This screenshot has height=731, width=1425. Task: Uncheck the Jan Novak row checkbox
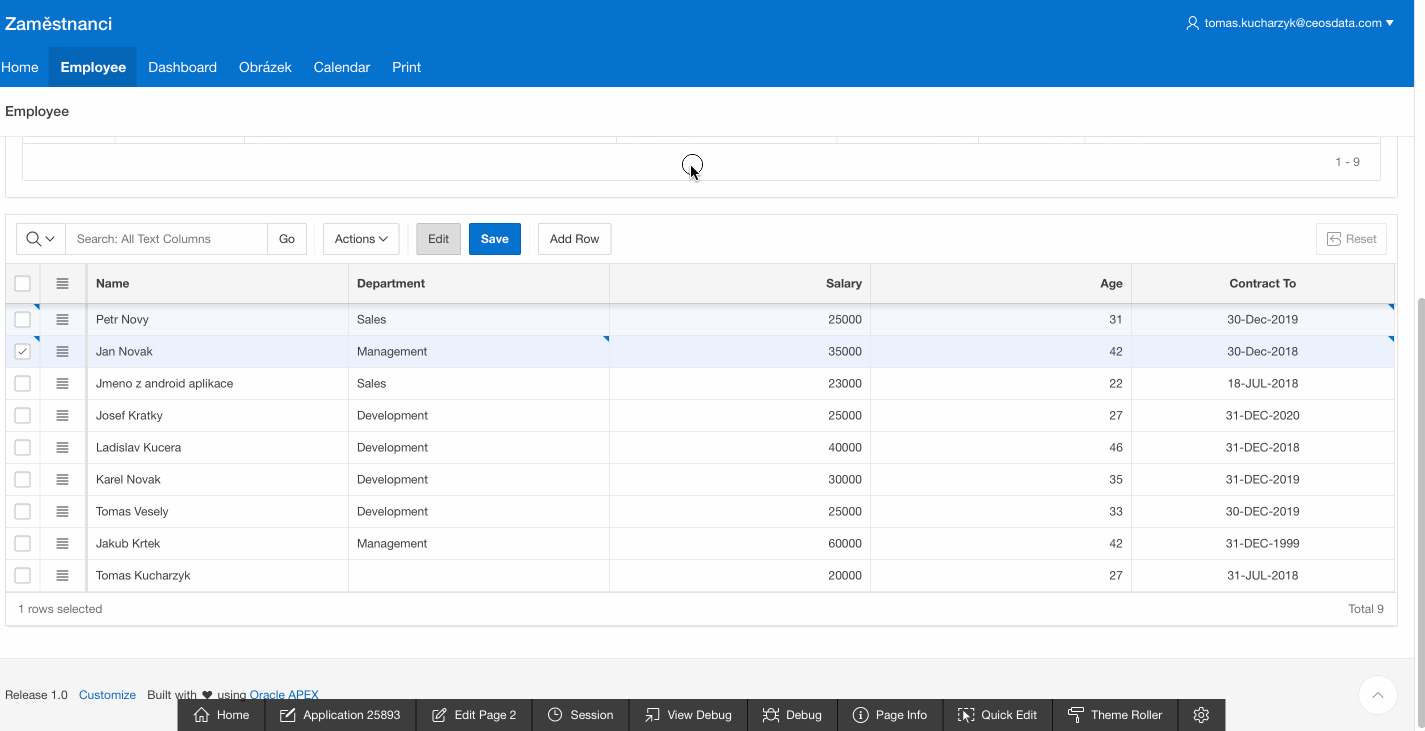22,352
